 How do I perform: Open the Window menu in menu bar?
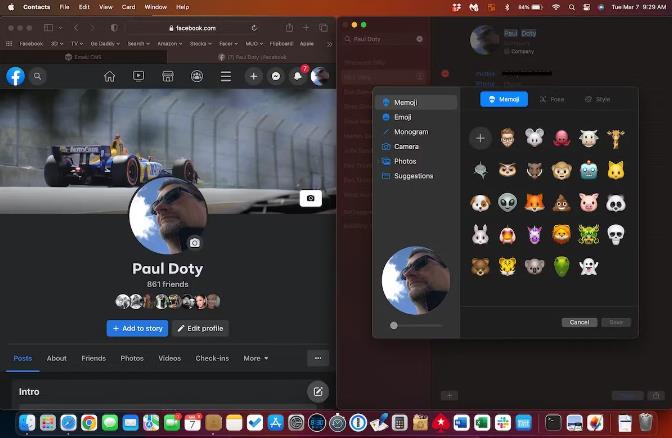[156, 7]
